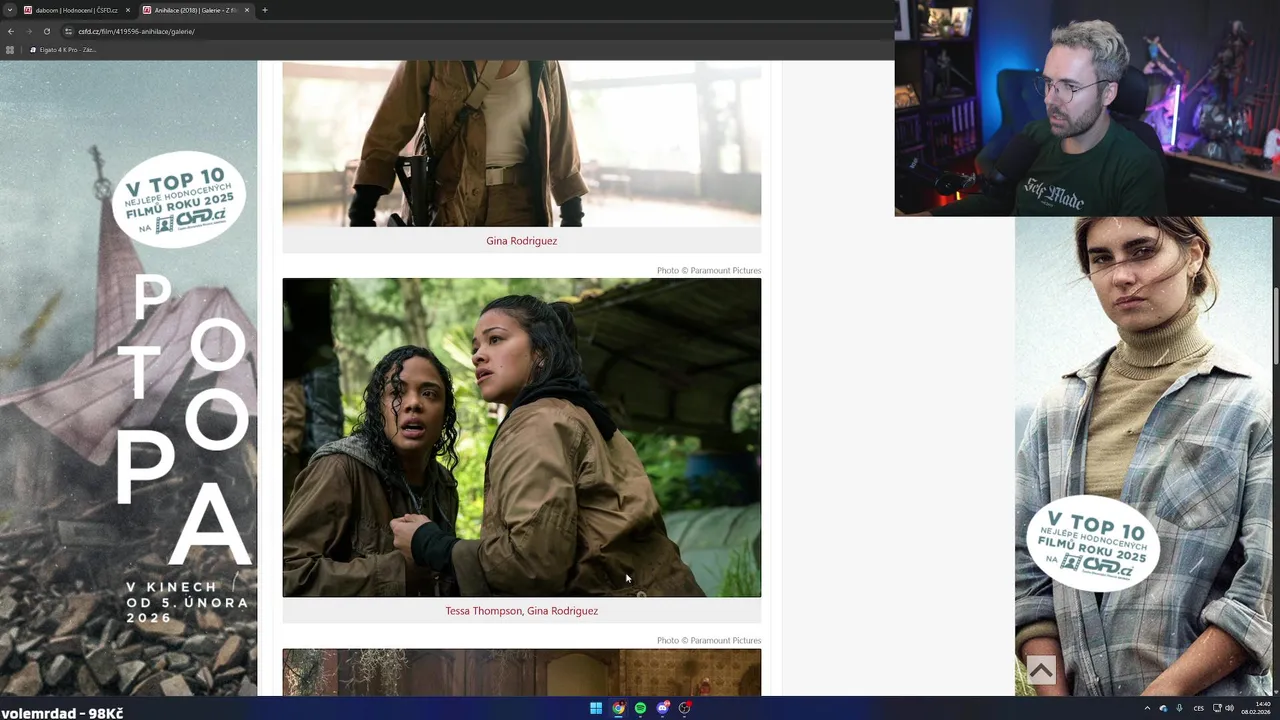Show hidden system tray icons
This screenshot has width=1280, height=720.
click(1147, 708)
